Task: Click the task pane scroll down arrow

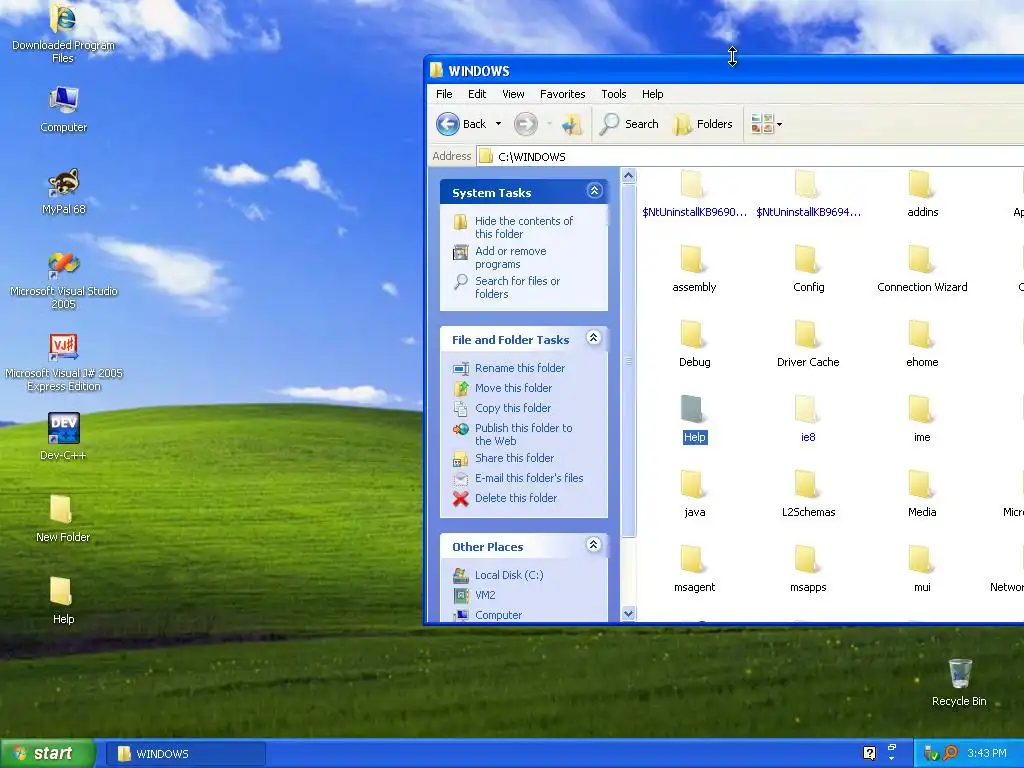Action: [x=628, y=613]
